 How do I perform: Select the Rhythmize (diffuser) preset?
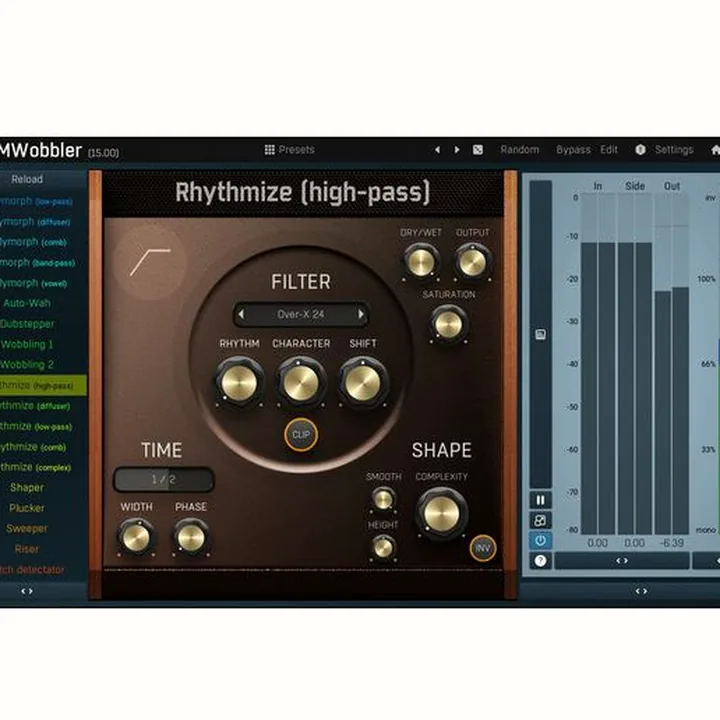coord(37,406)
